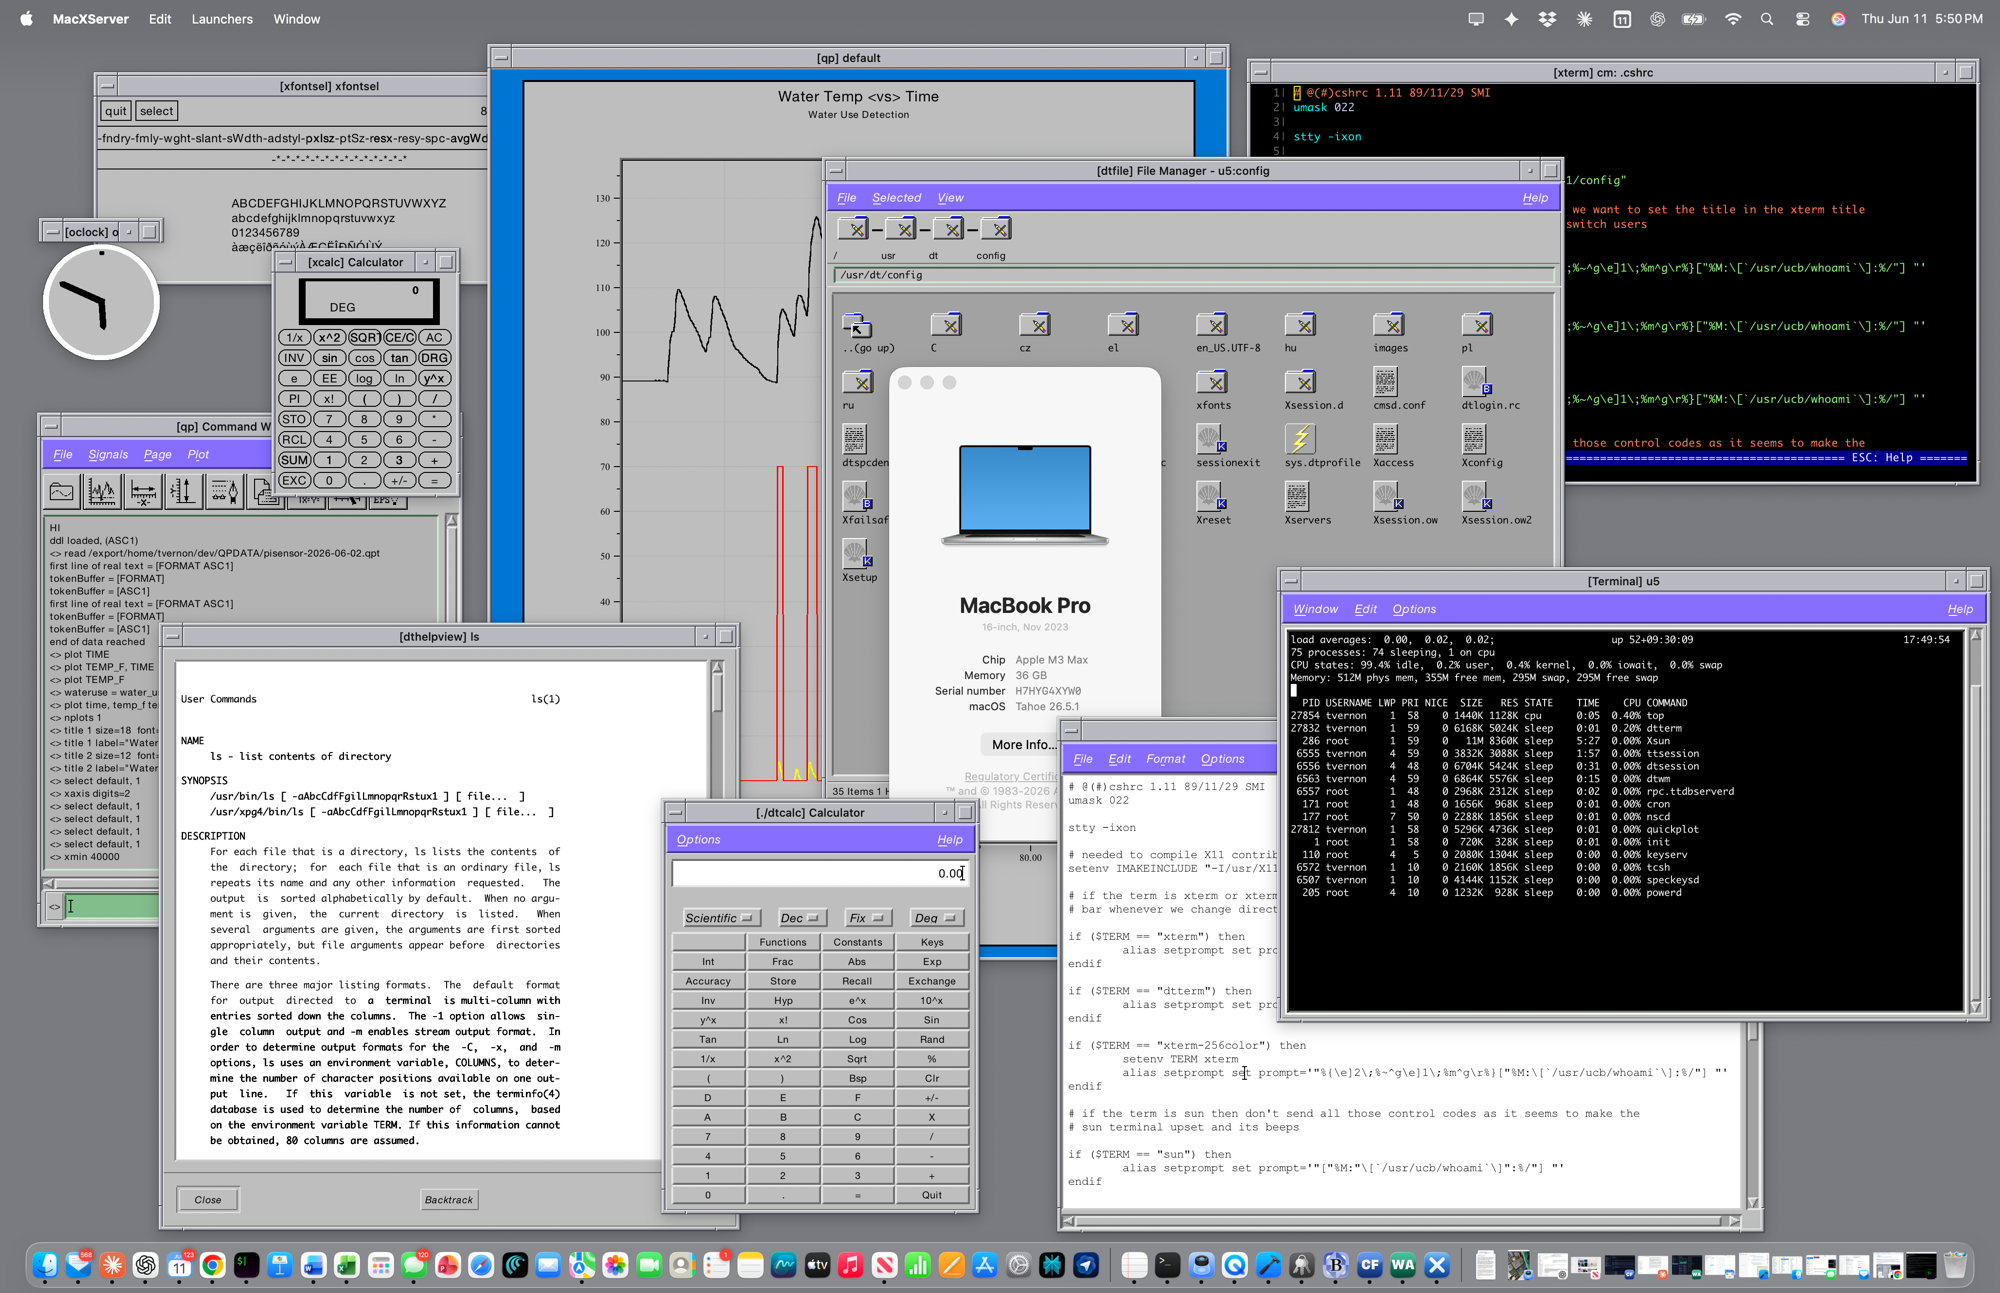This screenshot has height=1293, width=2000.
Task: Click the plot graph icon in qp toolbar
Action: click(102, 491)
